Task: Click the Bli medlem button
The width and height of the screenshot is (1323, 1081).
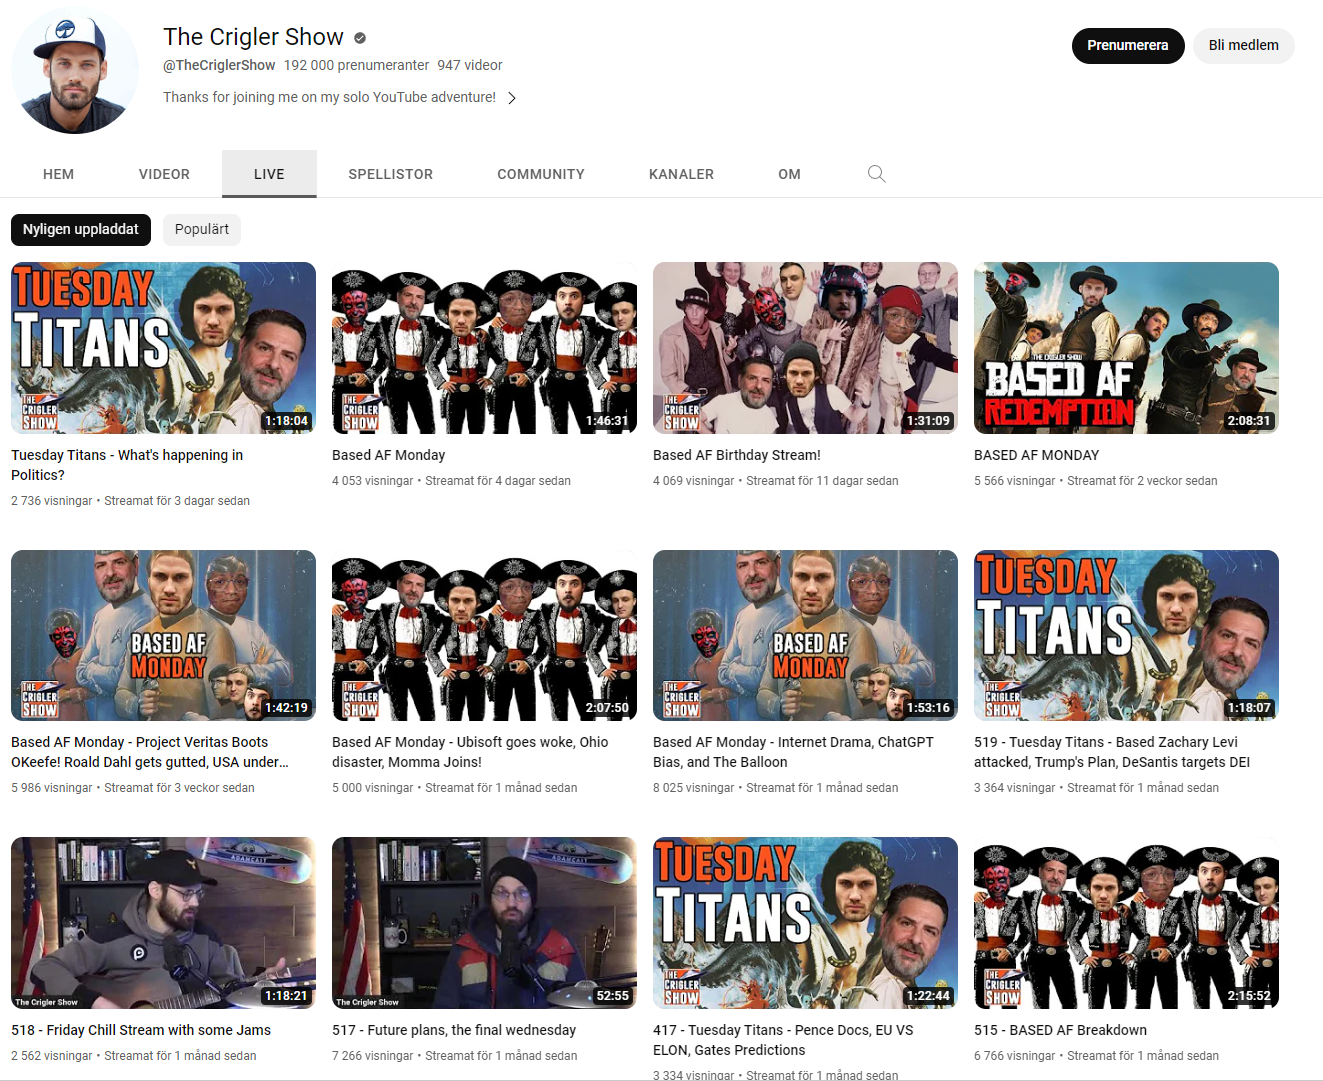Action: point(1243,45)
